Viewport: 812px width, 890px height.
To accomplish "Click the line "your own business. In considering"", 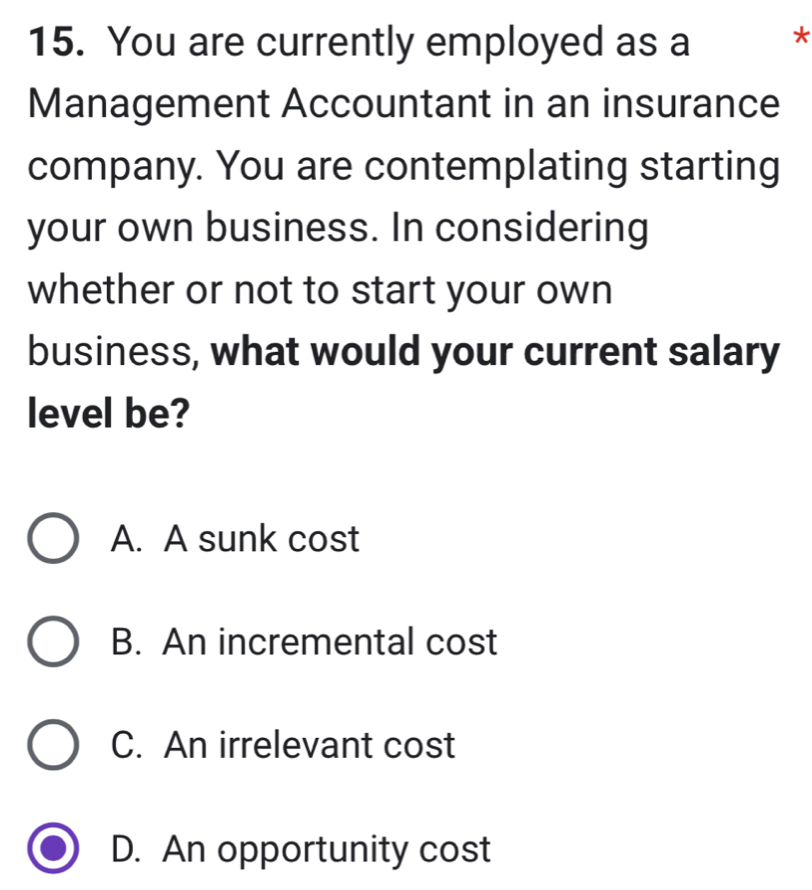I will point(338,230).
